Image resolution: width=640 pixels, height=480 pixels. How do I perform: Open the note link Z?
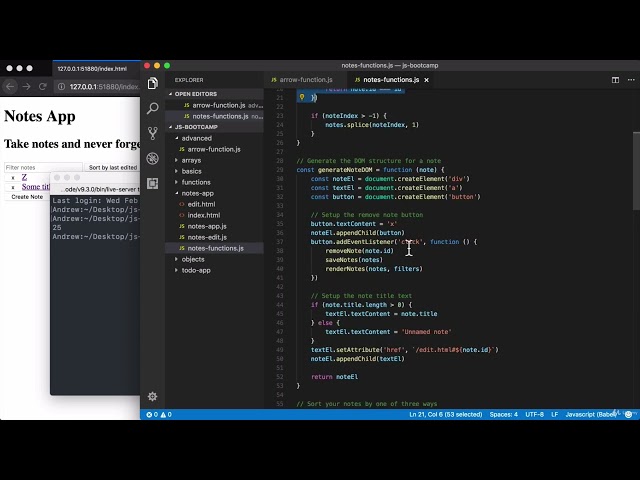pos(24,177)
